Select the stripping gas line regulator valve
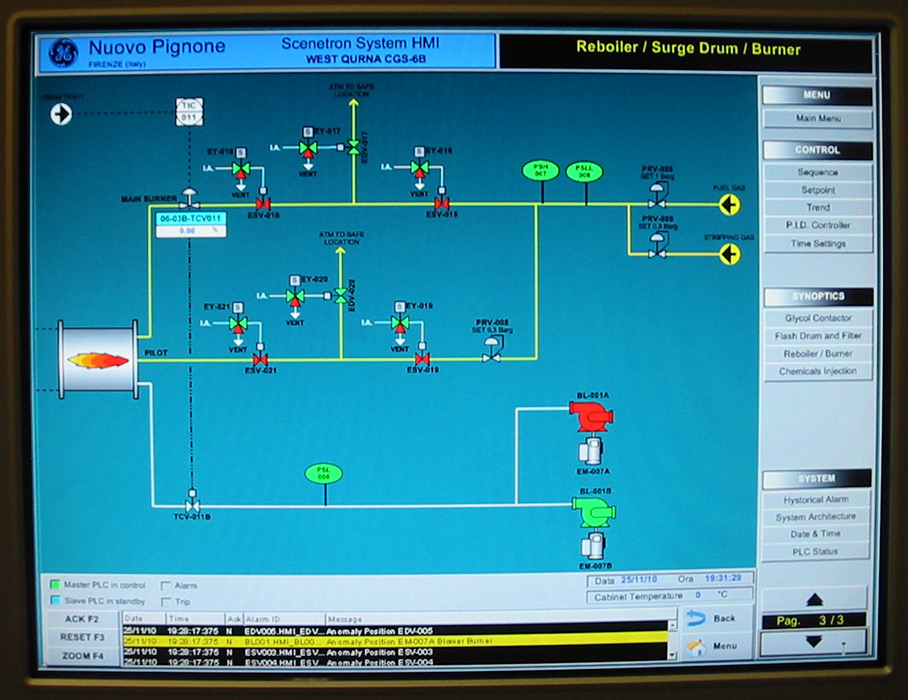The image size is (908, 700). (657, 245)
